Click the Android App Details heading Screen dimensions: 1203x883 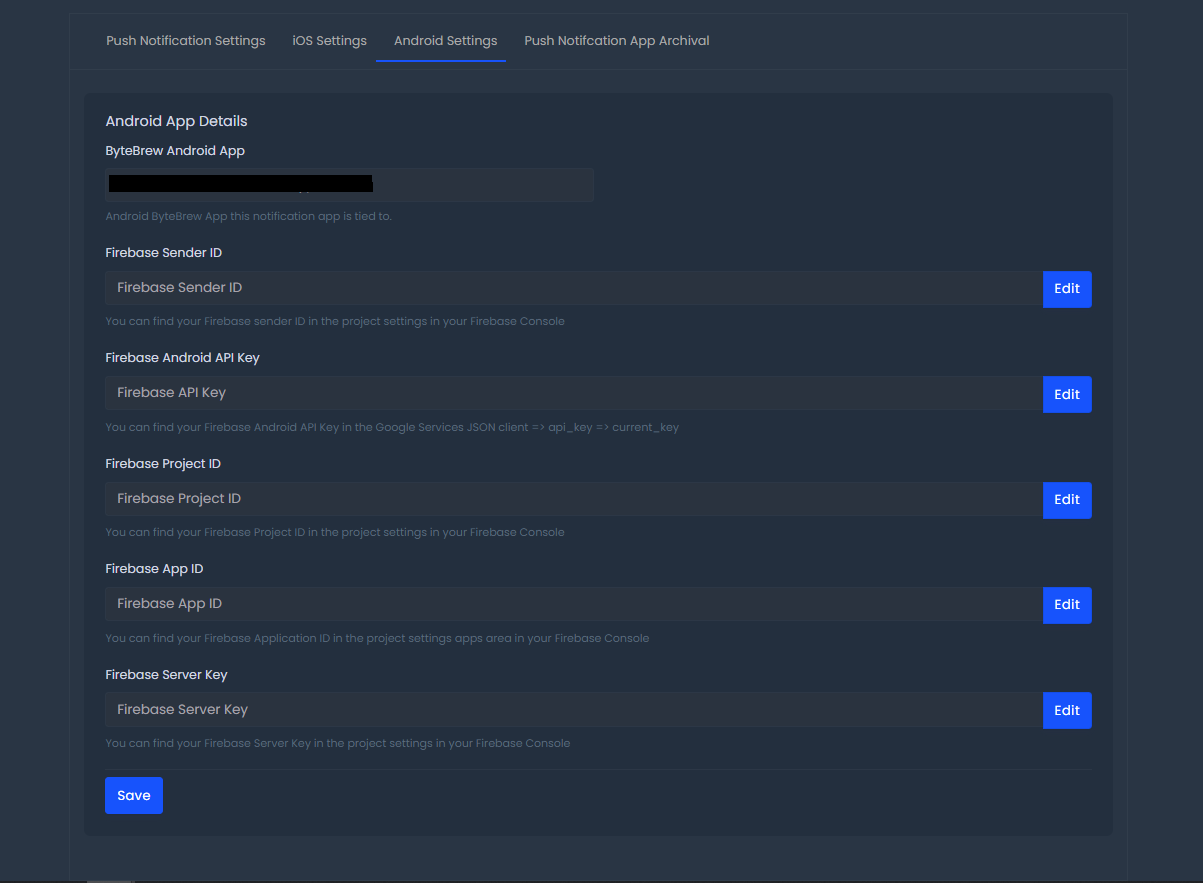[x=176, y=121]
